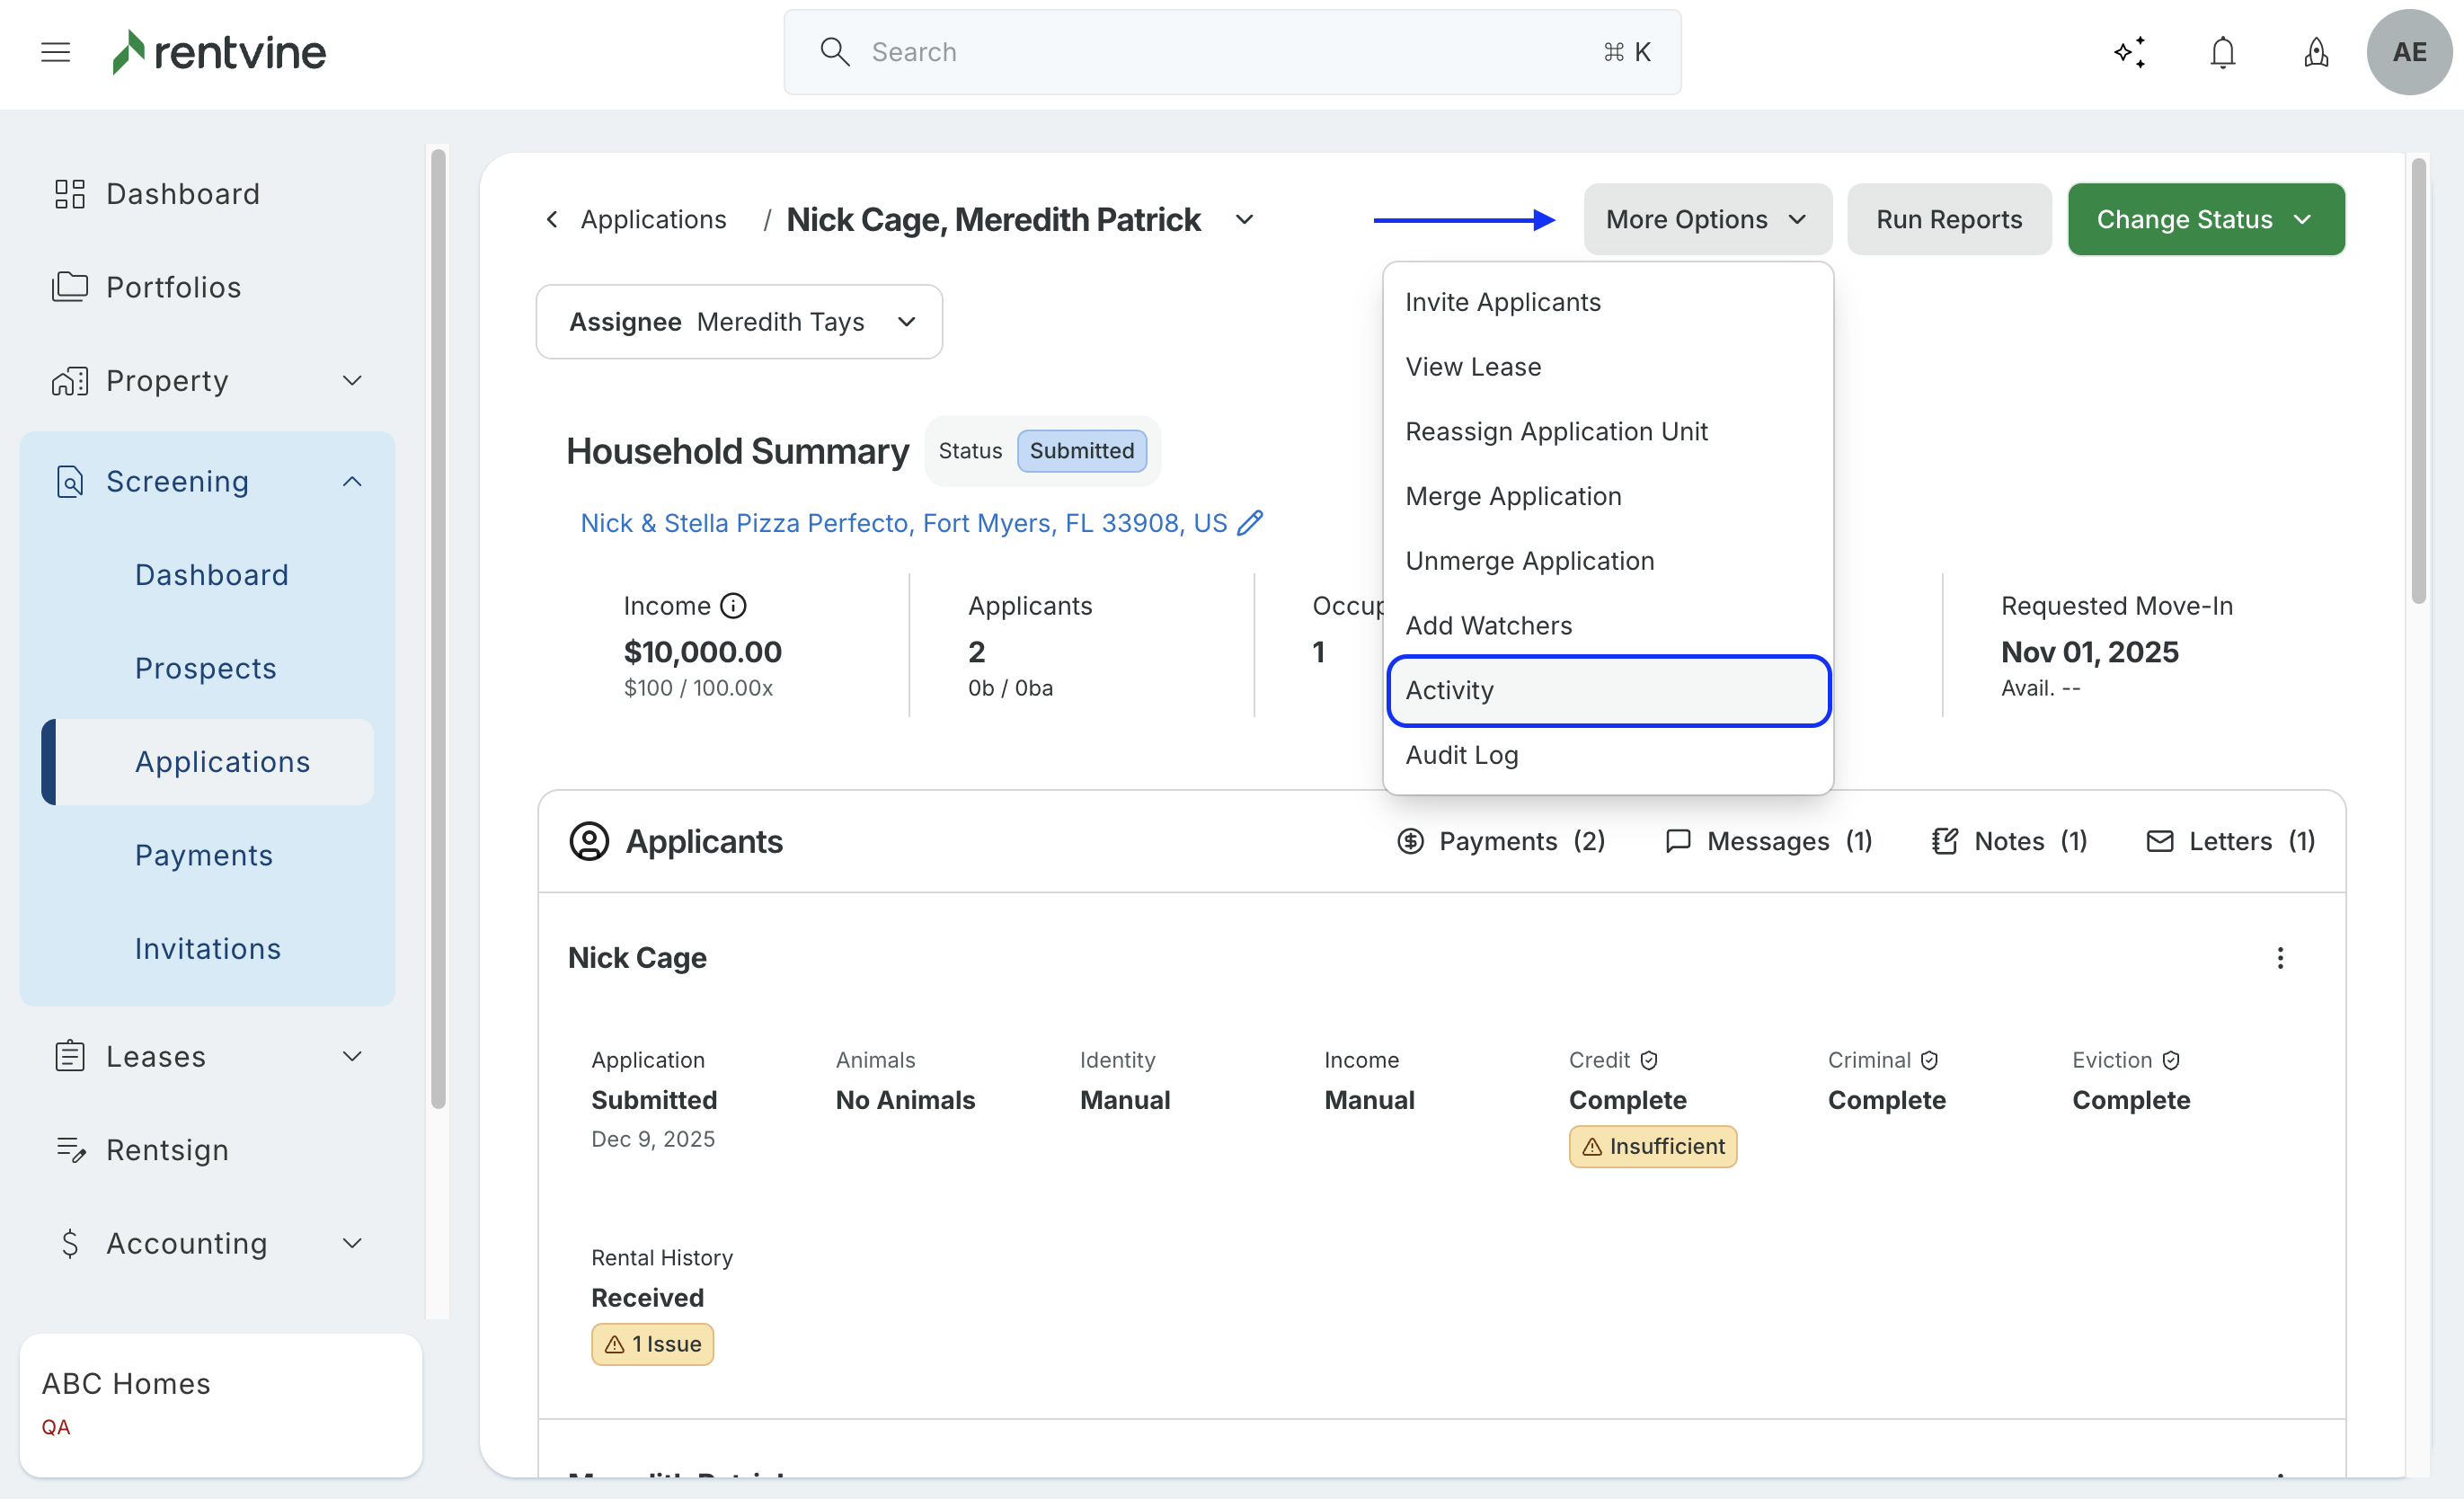This screenshot has width=2464, height=1499.
Task: Expand the applicant name title chevron
Action: 1244,219
